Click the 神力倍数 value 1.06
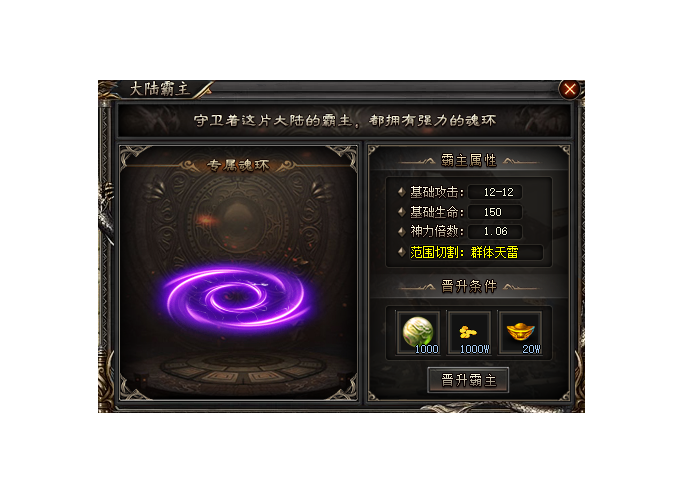This screenshot has width=683, height=493. [x=495, y=231]
